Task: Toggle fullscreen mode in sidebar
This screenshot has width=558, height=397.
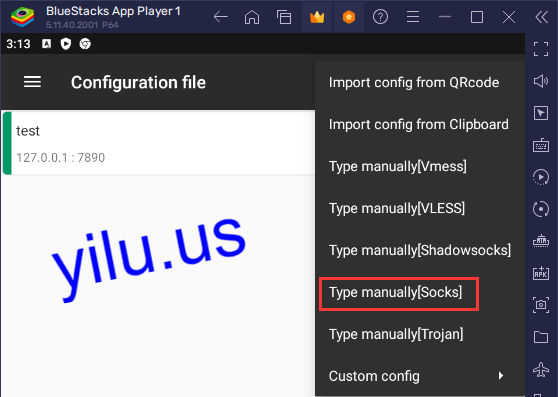Action: click(541, 49)
